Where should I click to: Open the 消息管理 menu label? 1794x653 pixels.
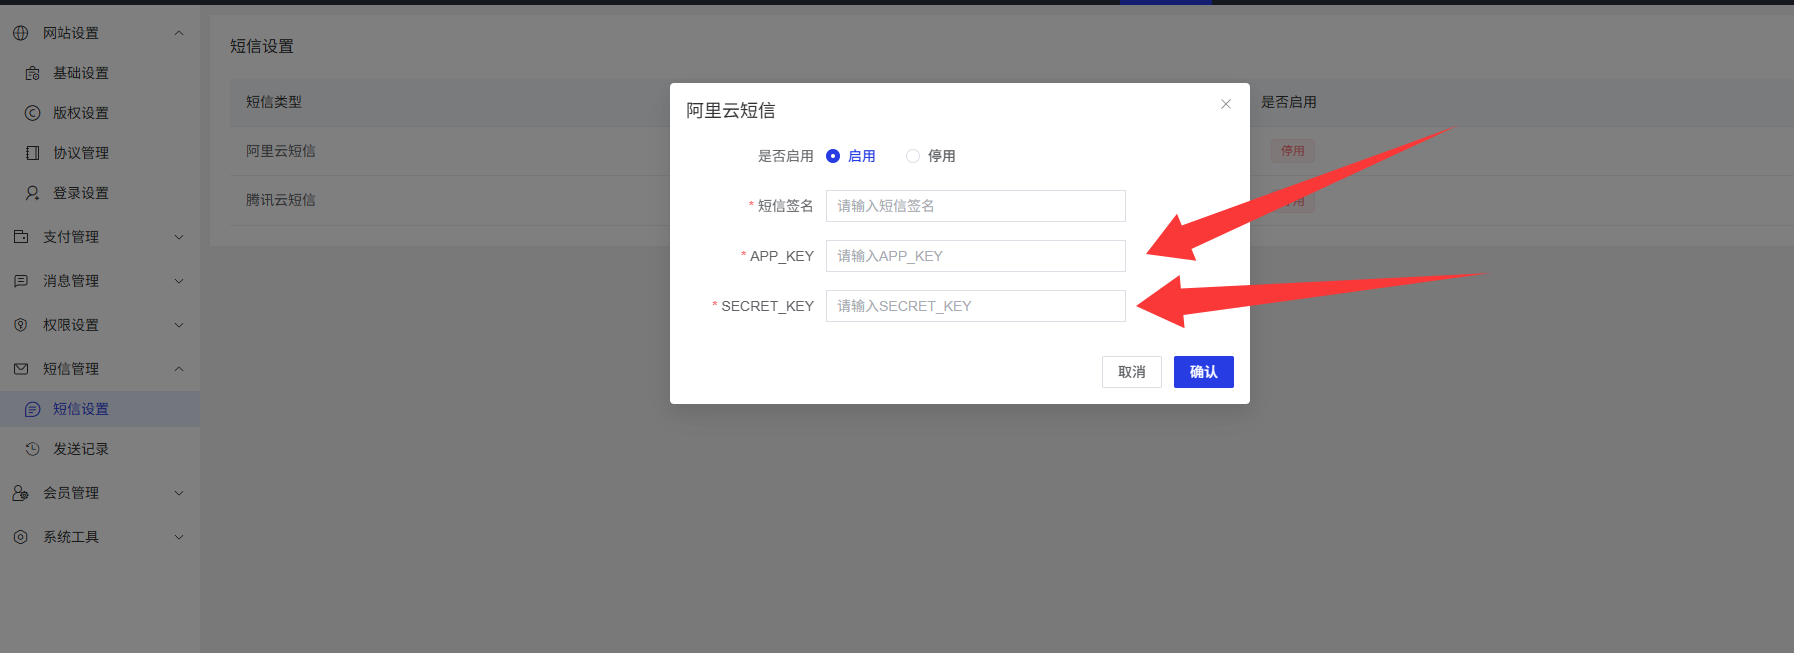tap(71, 281)
